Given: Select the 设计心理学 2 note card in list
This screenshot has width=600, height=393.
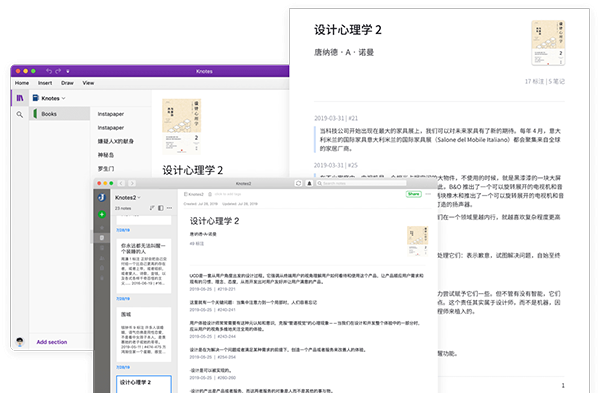Looking at the screenshot, I should pyautogui.click(x=143, y=384).
